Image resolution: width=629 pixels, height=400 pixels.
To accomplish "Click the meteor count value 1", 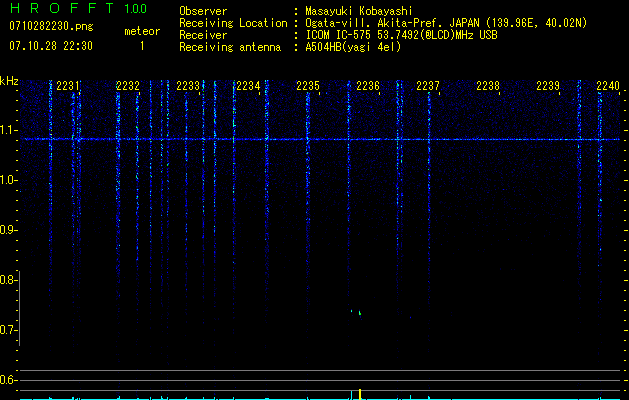I will 142,46.
